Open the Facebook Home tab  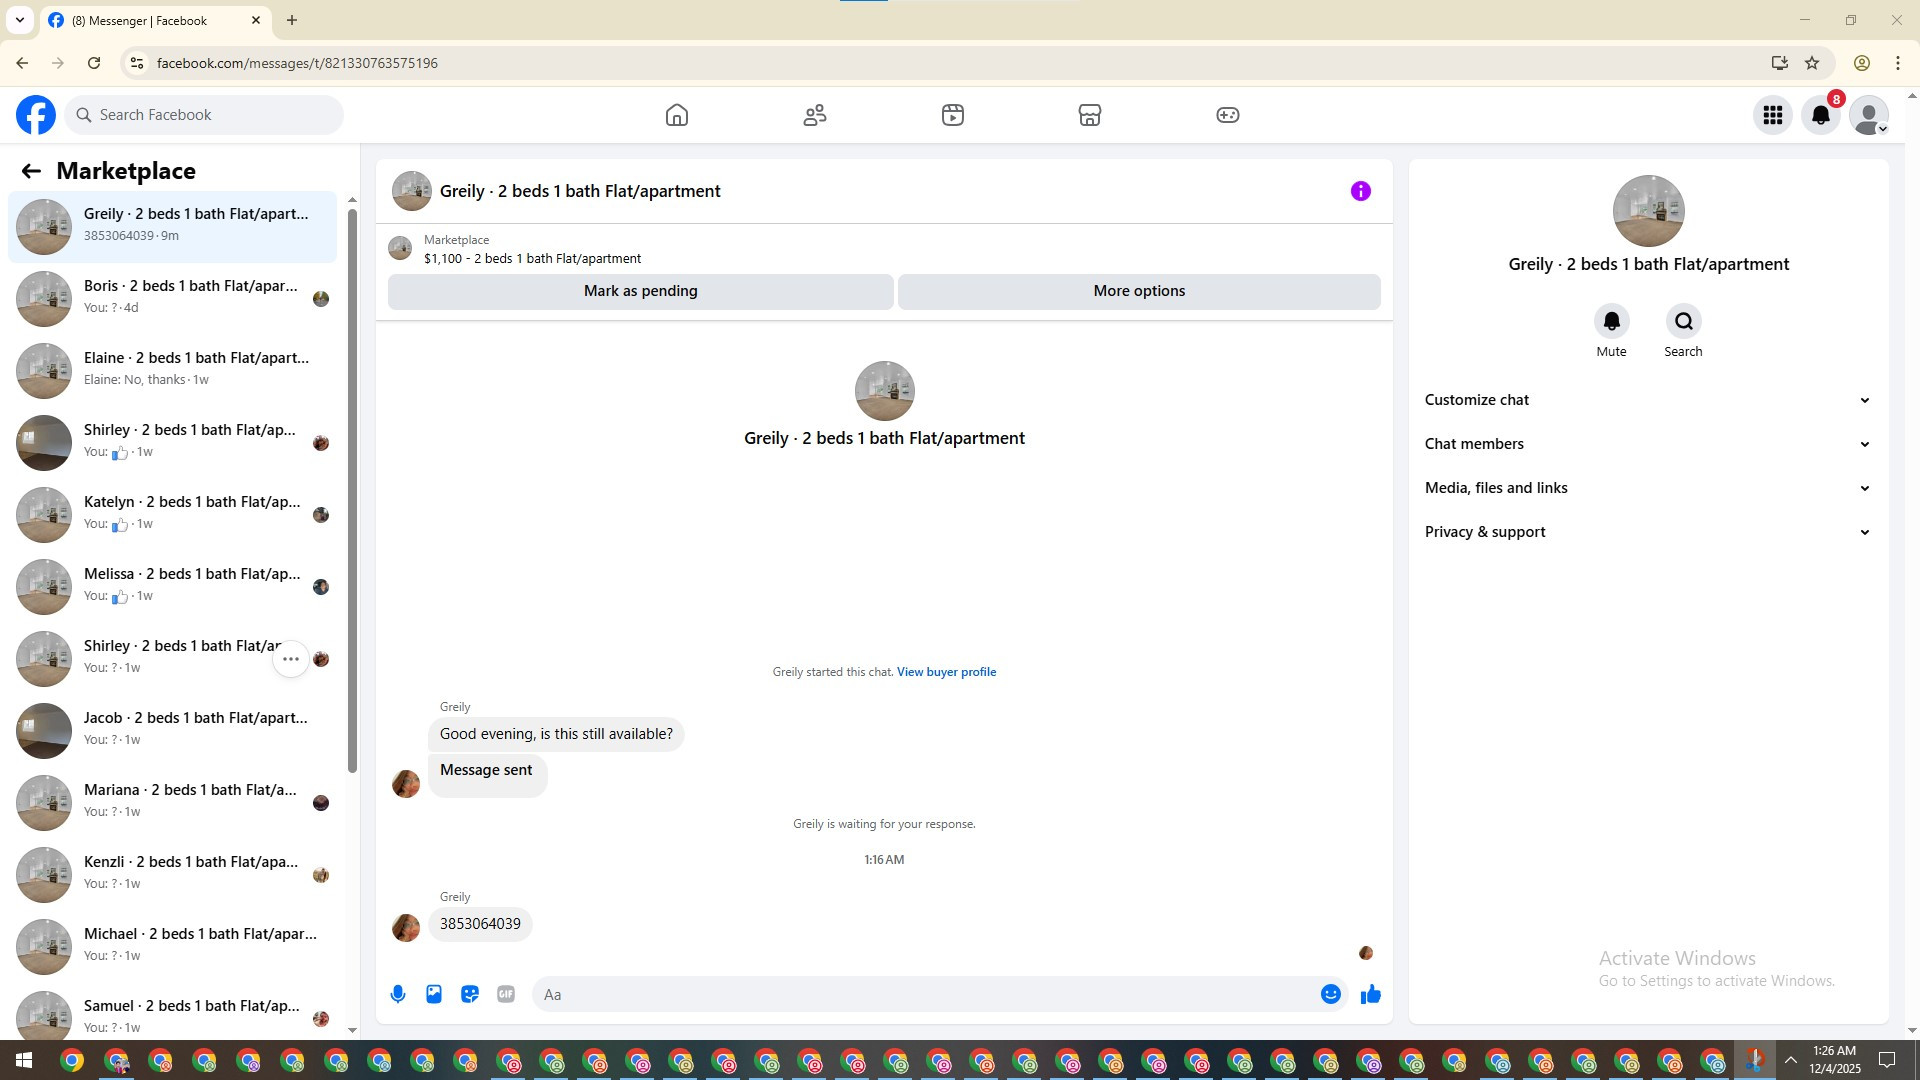(677, 115)
